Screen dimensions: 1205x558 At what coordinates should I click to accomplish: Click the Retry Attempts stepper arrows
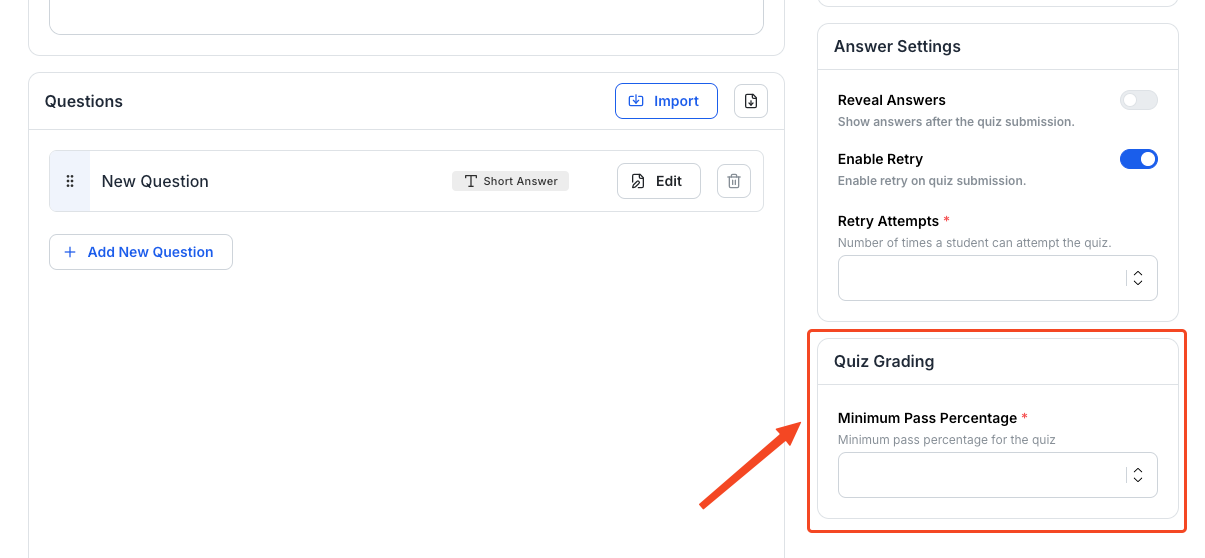[1138, 278]
